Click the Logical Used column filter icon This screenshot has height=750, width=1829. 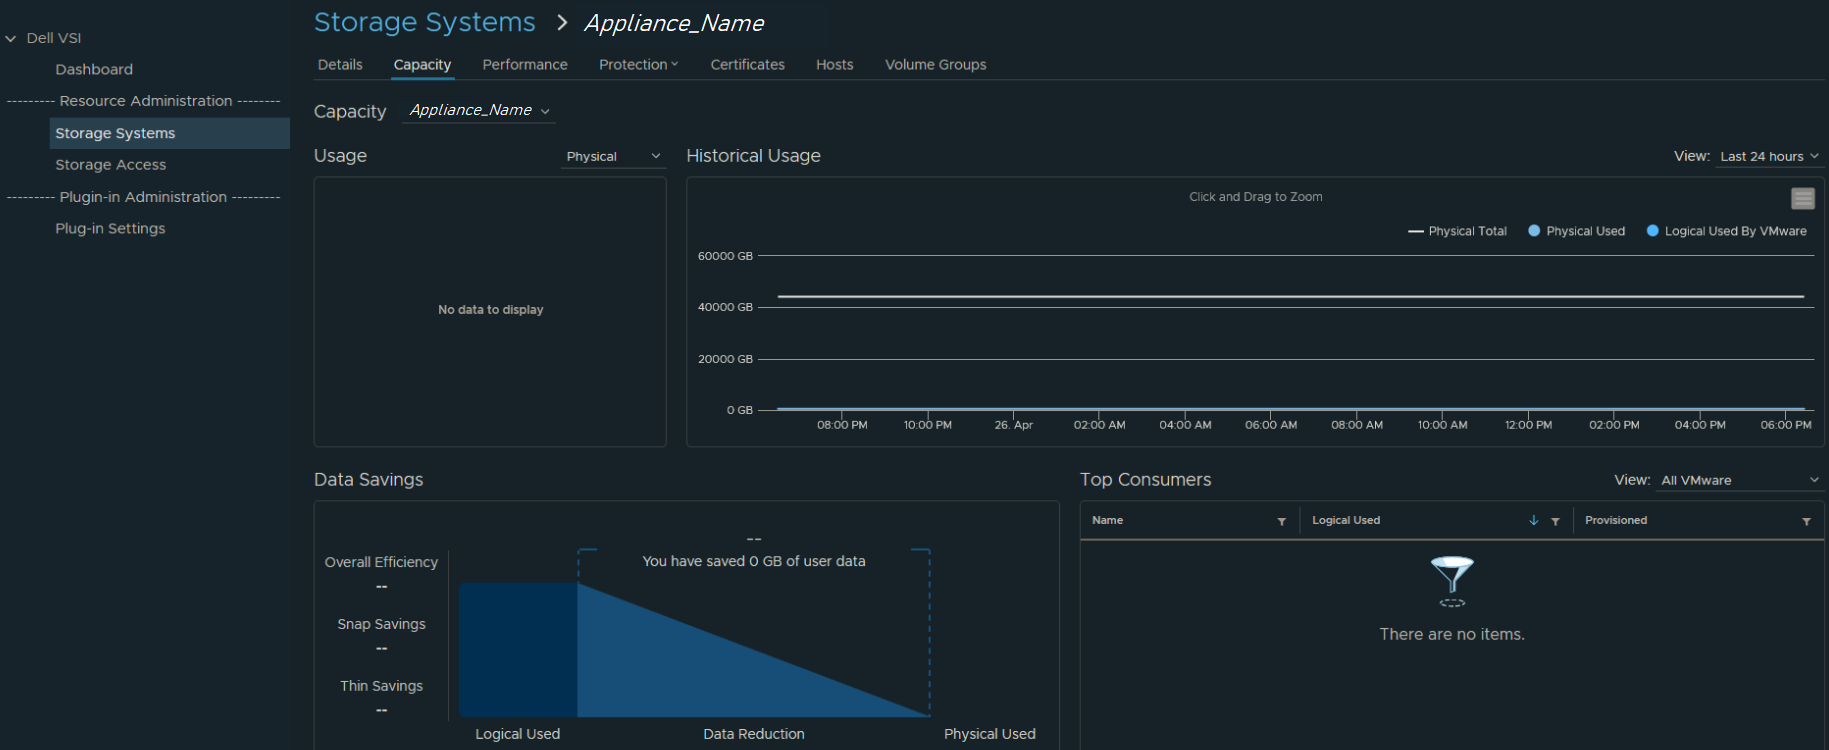point(1555,521)
